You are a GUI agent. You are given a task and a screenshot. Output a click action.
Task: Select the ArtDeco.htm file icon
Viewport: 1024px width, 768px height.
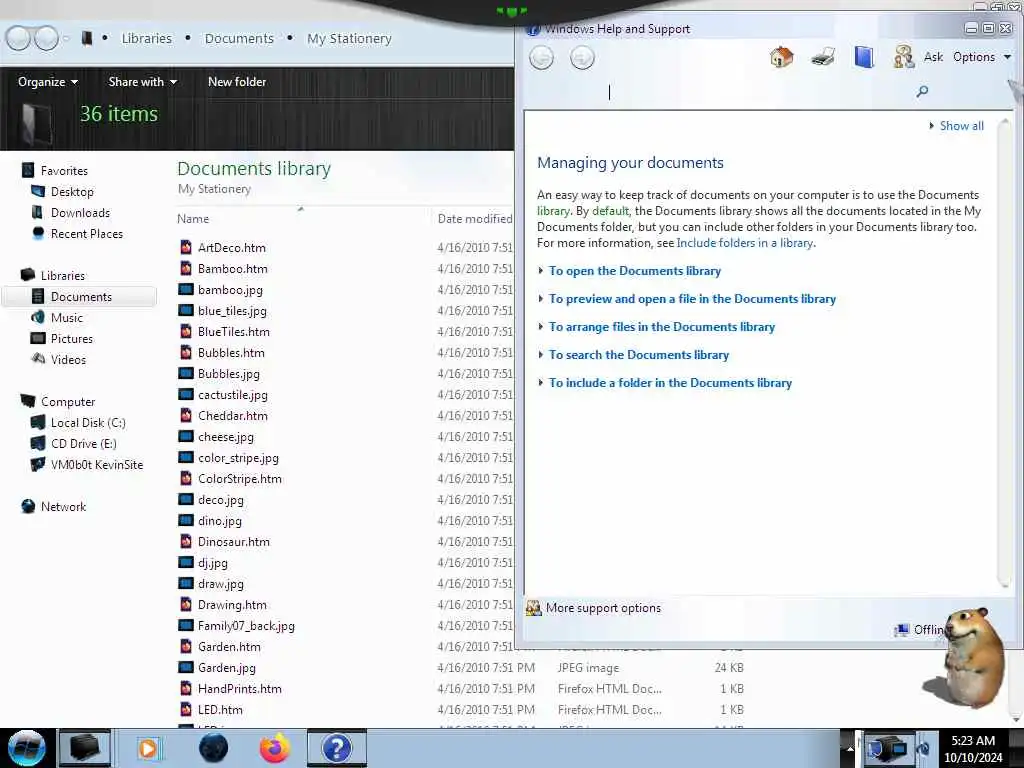coord(186,248)
